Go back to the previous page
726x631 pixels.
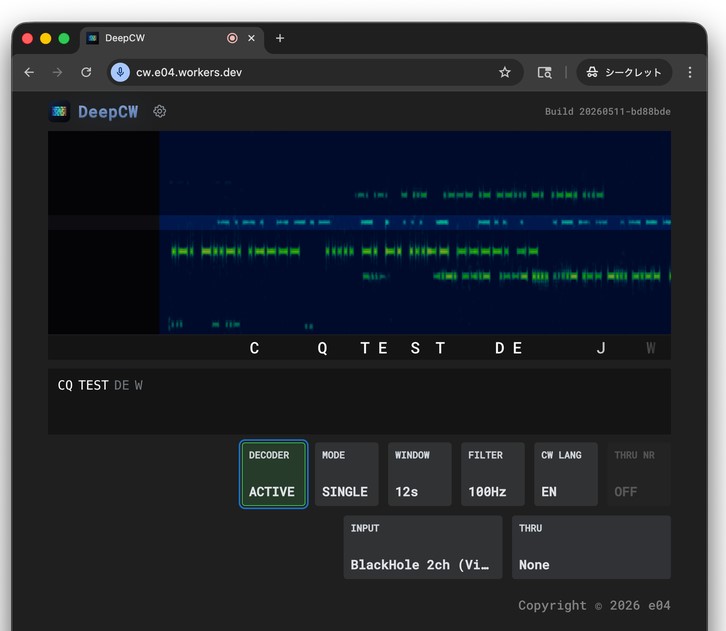29,72
